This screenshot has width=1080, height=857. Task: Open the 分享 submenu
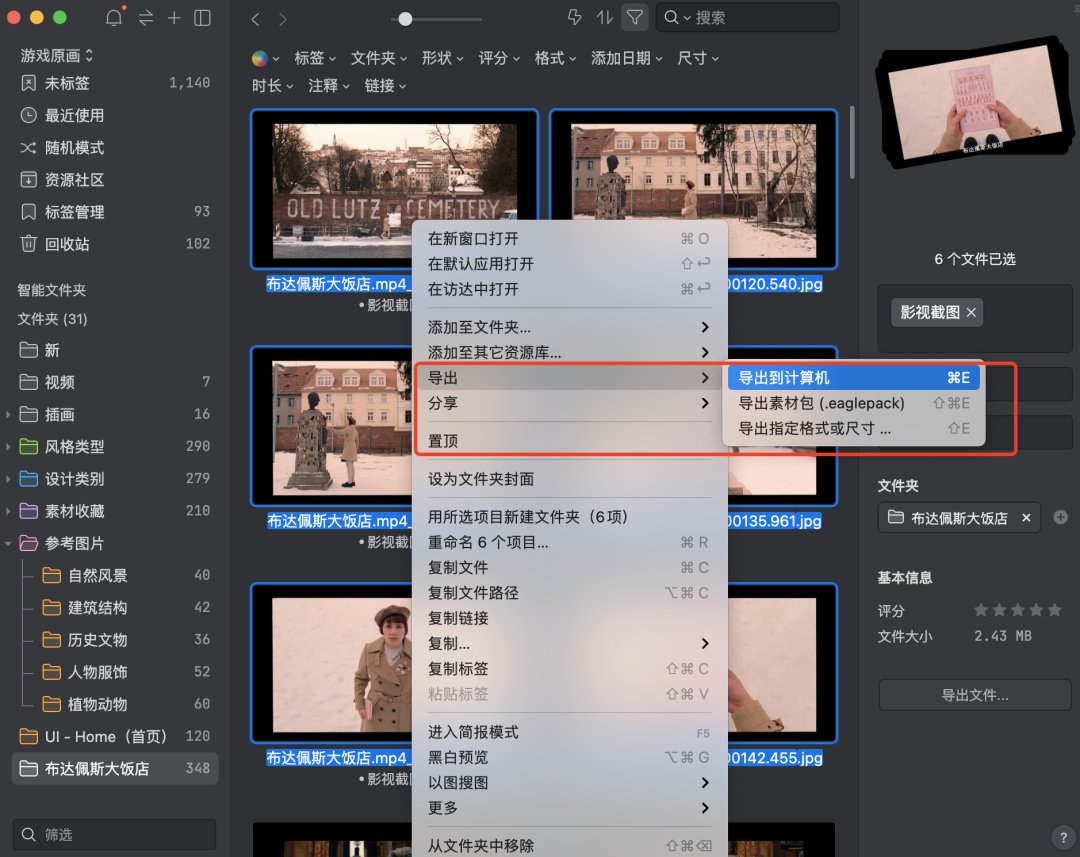click(569, 403)
